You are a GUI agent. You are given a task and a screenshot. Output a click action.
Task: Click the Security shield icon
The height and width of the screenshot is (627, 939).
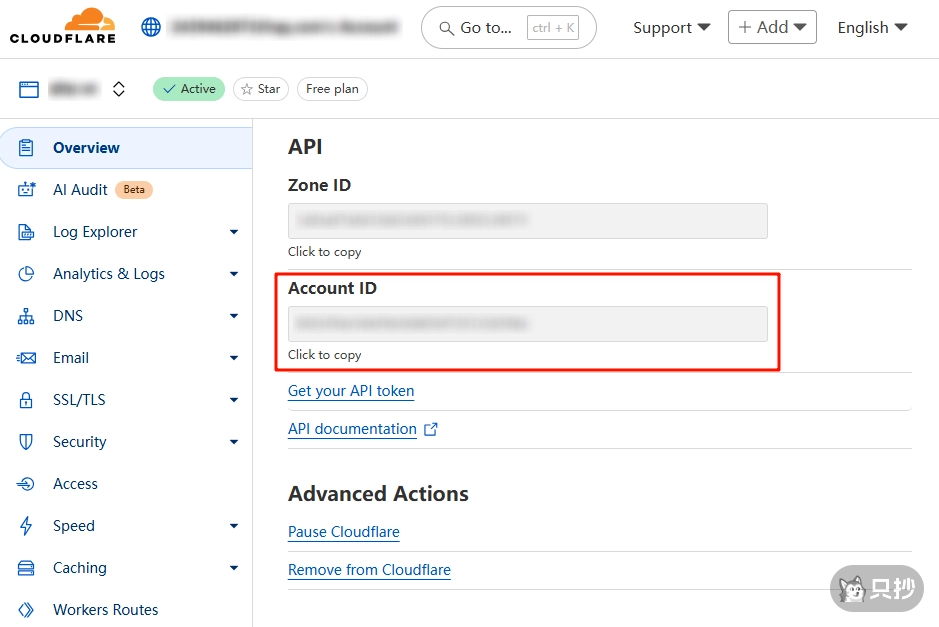click(27, 442)
